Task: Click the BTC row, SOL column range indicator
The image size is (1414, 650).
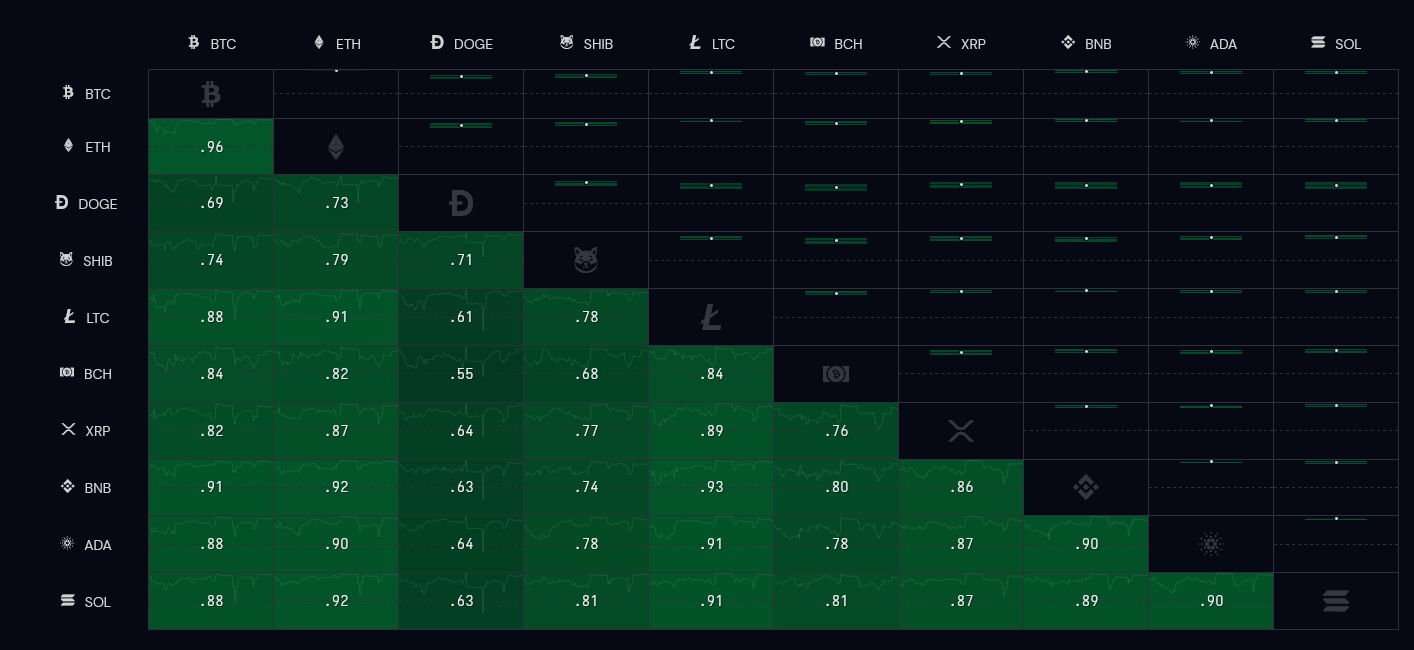Action: (1336, 73)
